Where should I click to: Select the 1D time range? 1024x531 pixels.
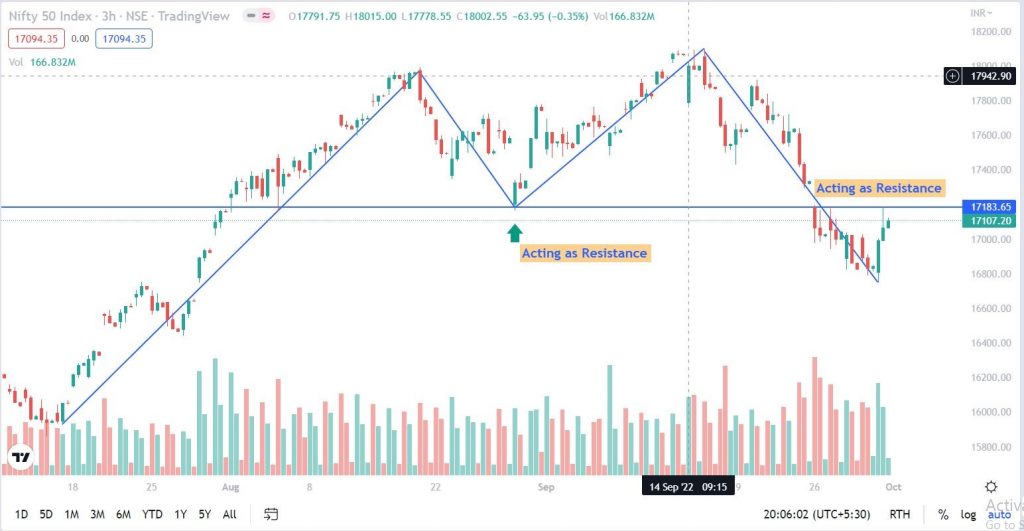(22, 515)
